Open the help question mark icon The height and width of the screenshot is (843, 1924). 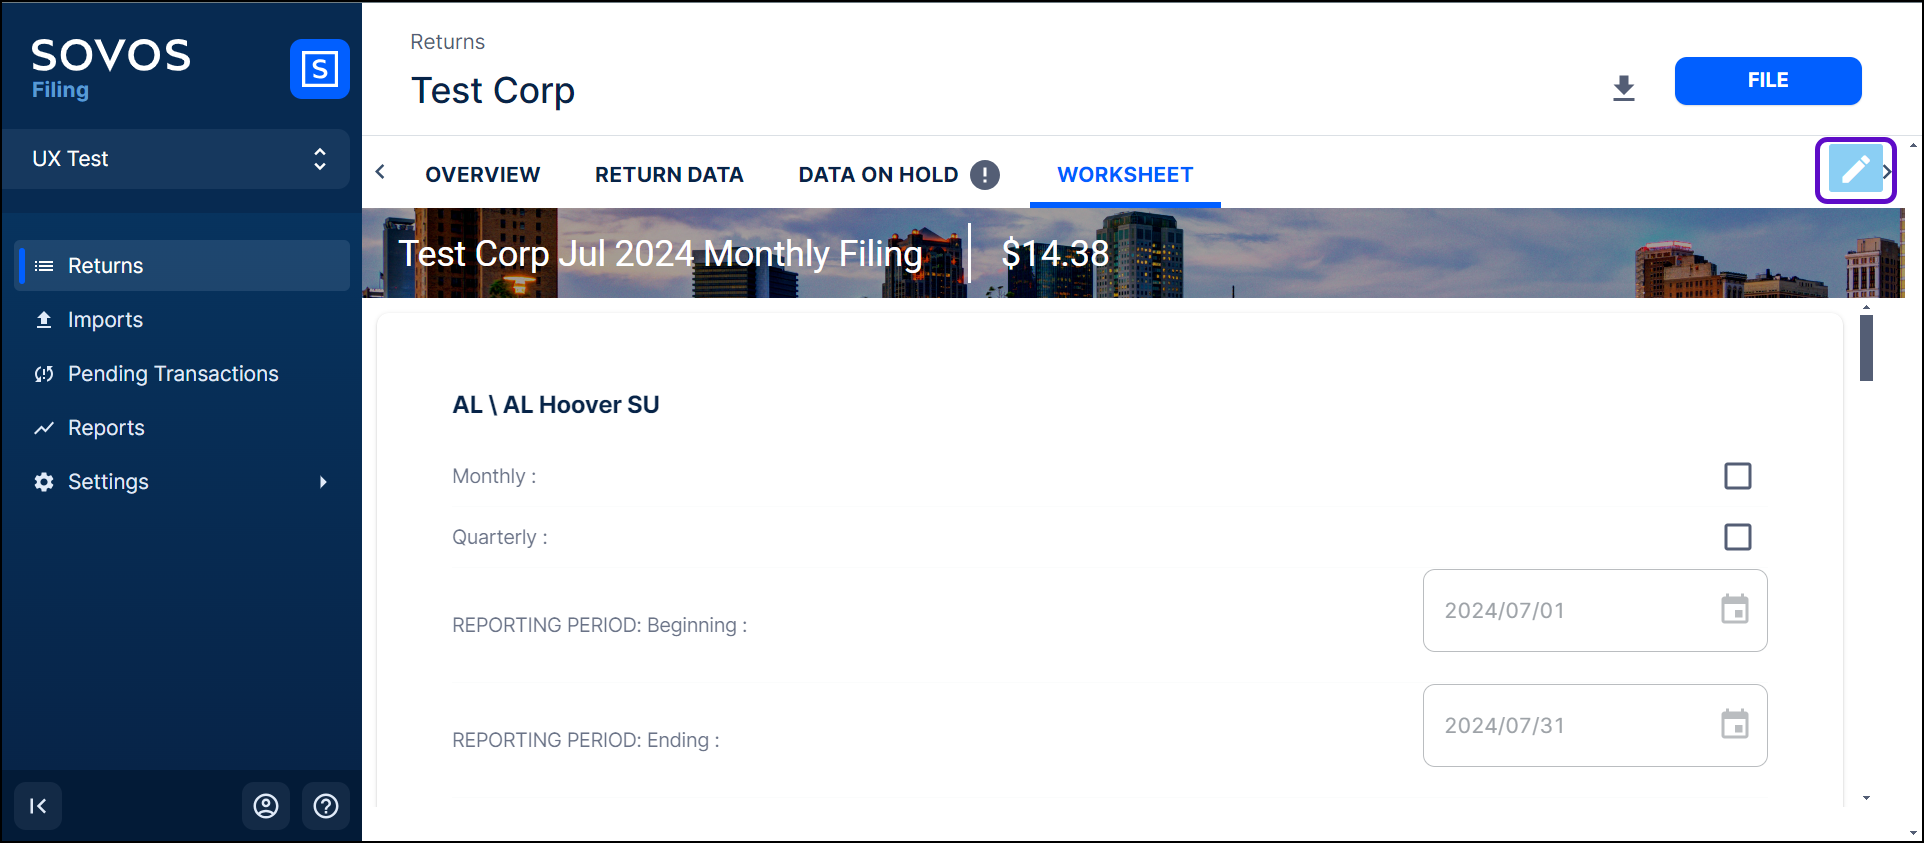(326, 806)
